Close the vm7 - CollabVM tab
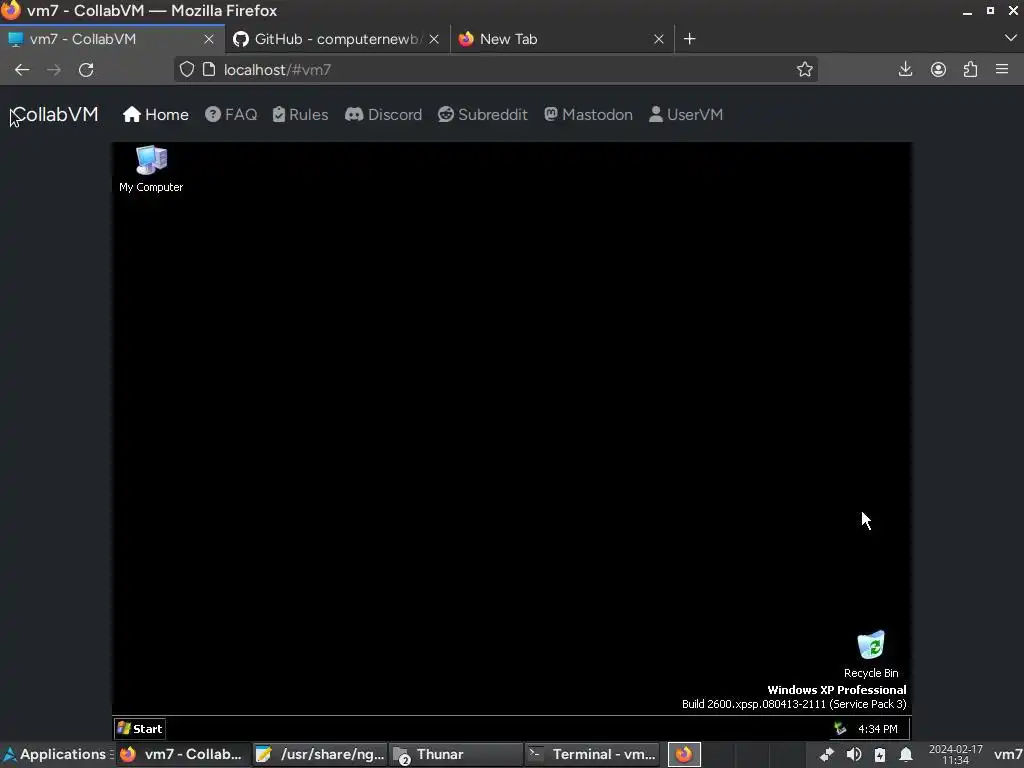1024x768 pixels. [209, 39]
